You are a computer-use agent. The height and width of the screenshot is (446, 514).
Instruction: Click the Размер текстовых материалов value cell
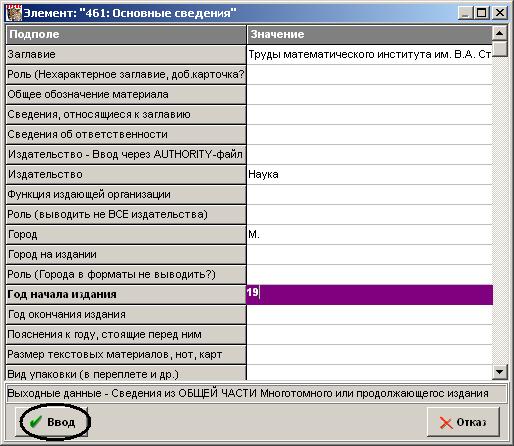[x=369, y=354]
